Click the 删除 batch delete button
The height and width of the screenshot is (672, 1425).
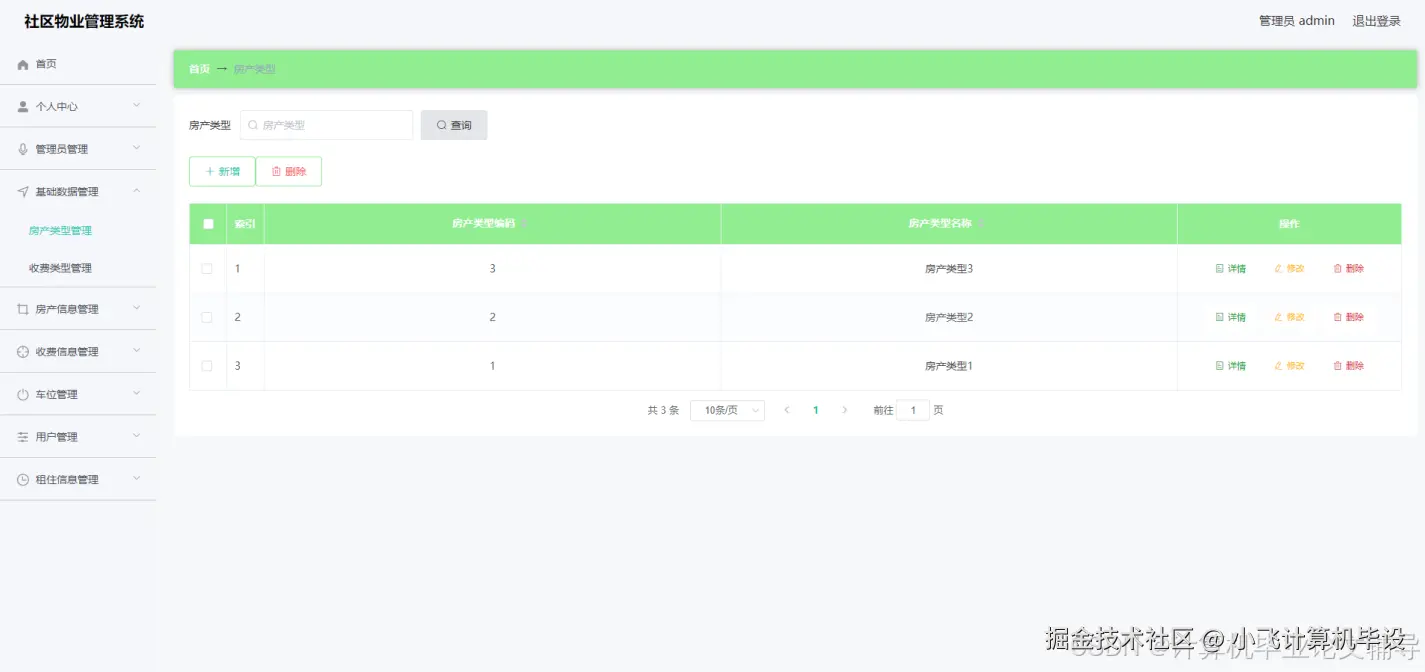tap(289, 171)
